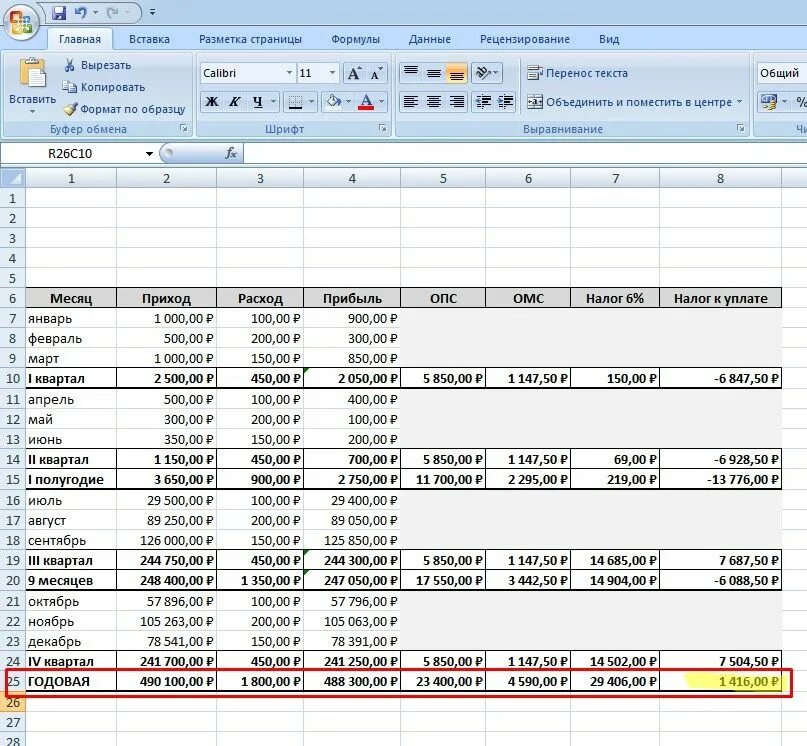Screen dimensions: 807x746
Task: Align cell content to the top
Action: click(411, 73)
